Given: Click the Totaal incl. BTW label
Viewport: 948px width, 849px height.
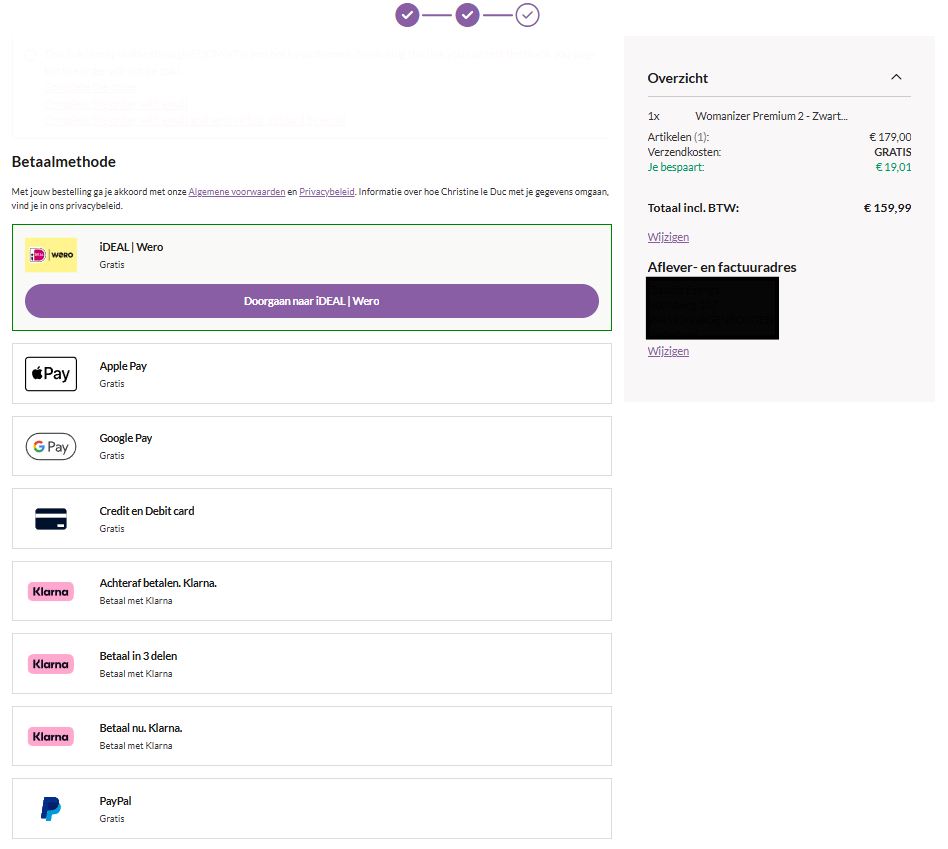Looking at the screenshot, I should 693,208.
